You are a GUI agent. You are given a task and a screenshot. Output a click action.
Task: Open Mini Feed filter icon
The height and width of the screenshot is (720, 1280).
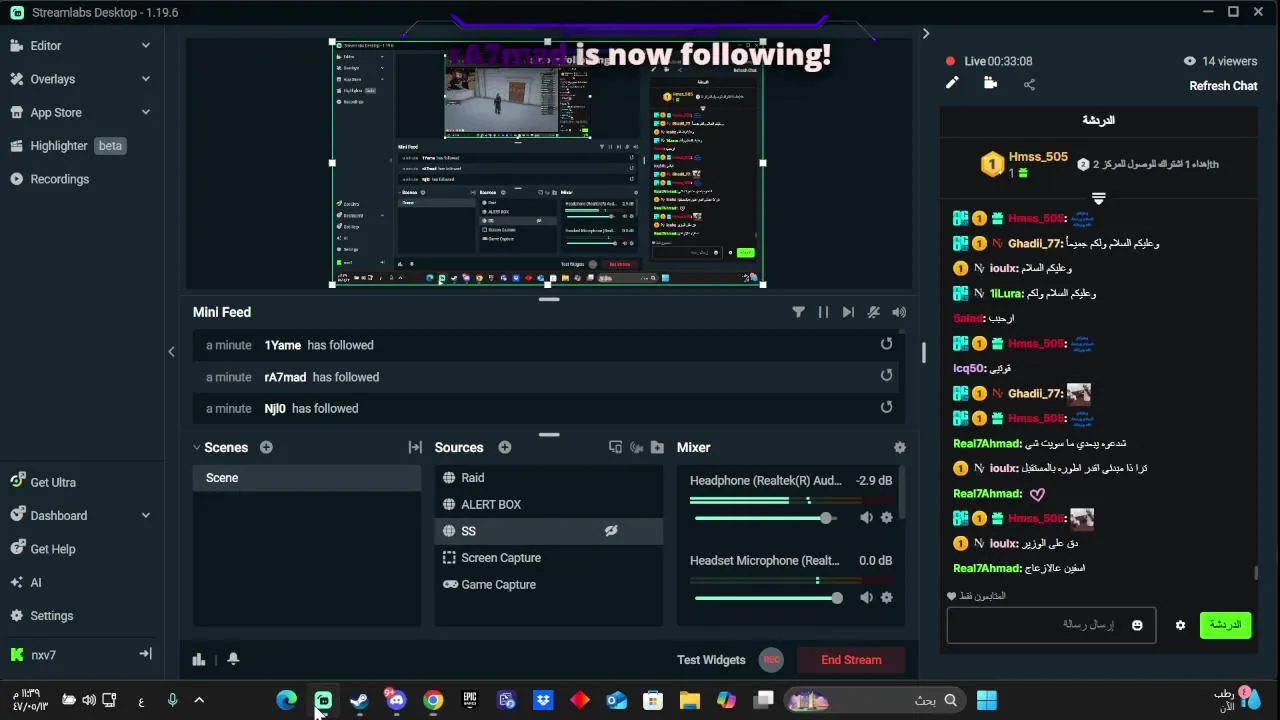(798, 312)
